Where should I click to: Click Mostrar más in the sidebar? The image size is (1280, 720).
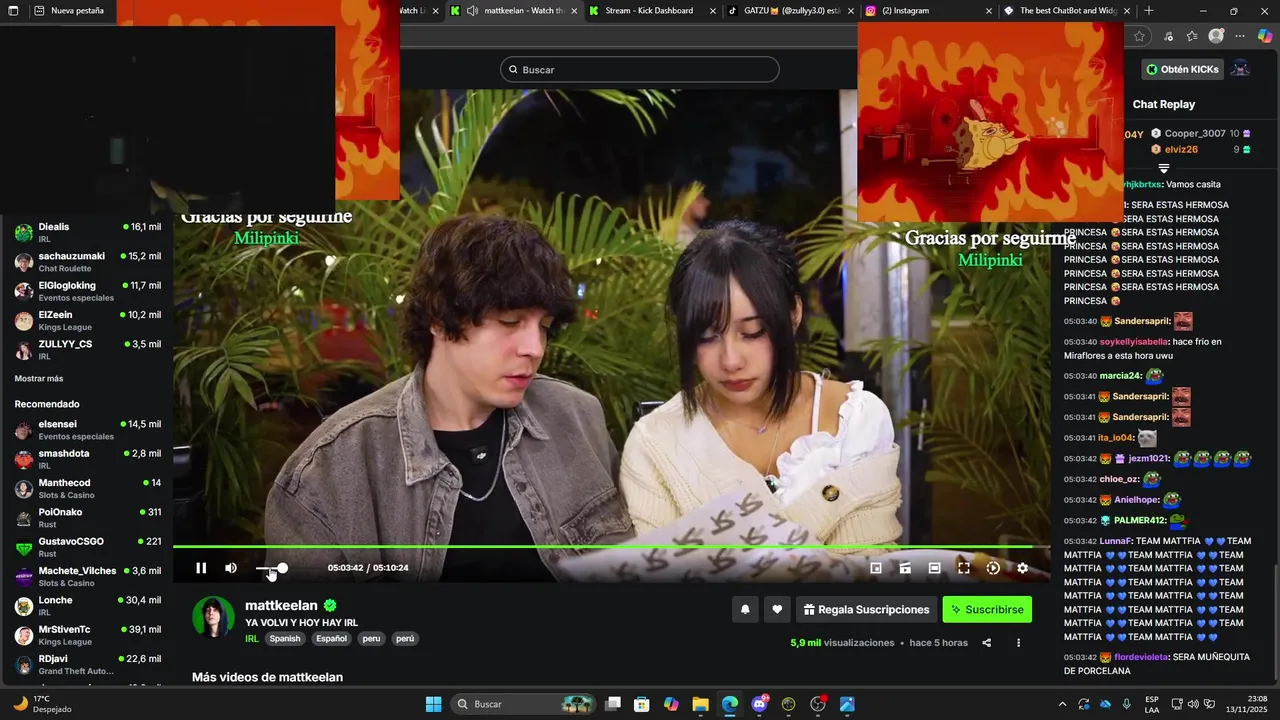(x=39, y=379)
